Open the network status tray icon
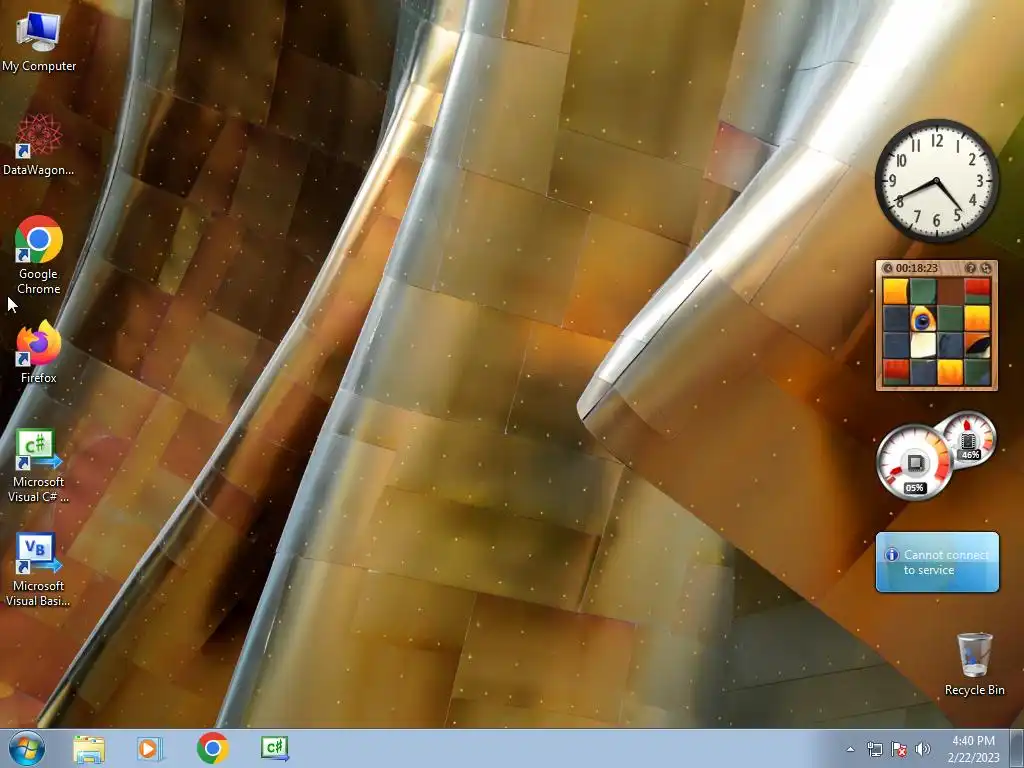This screenshot has width=1024, height=768. (874, 749)
